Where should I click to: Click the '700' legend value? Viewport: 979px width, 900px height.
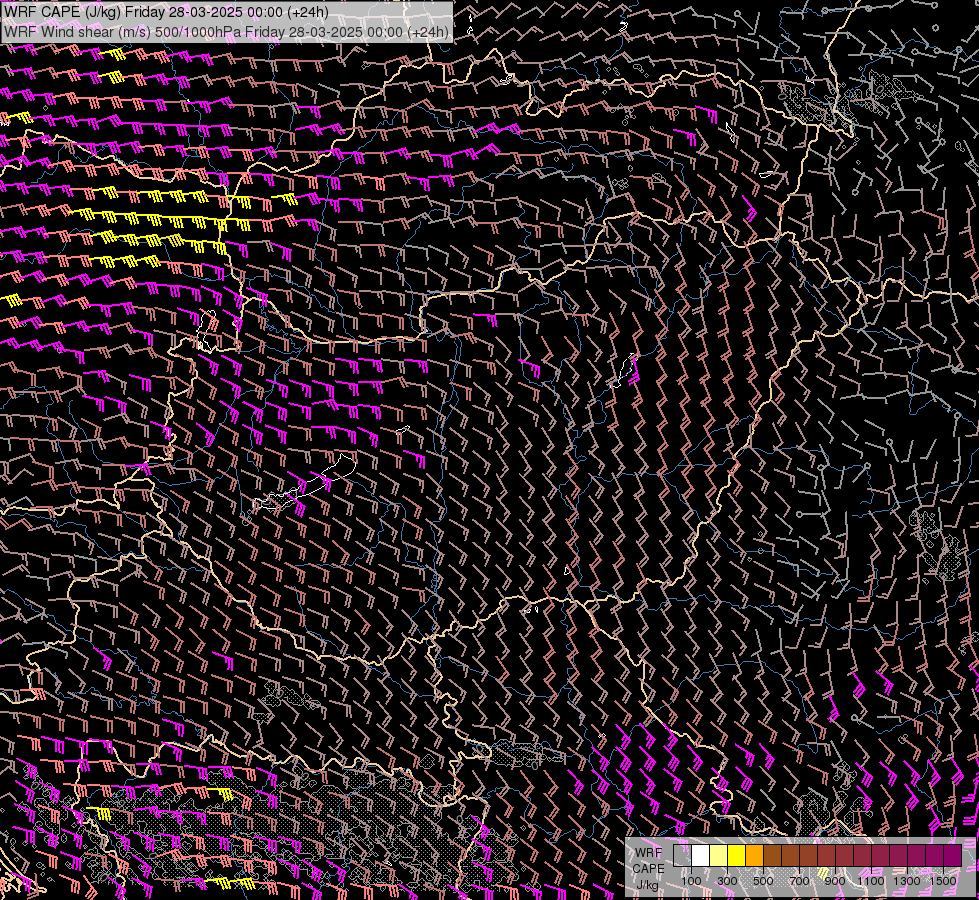(799, 881)
